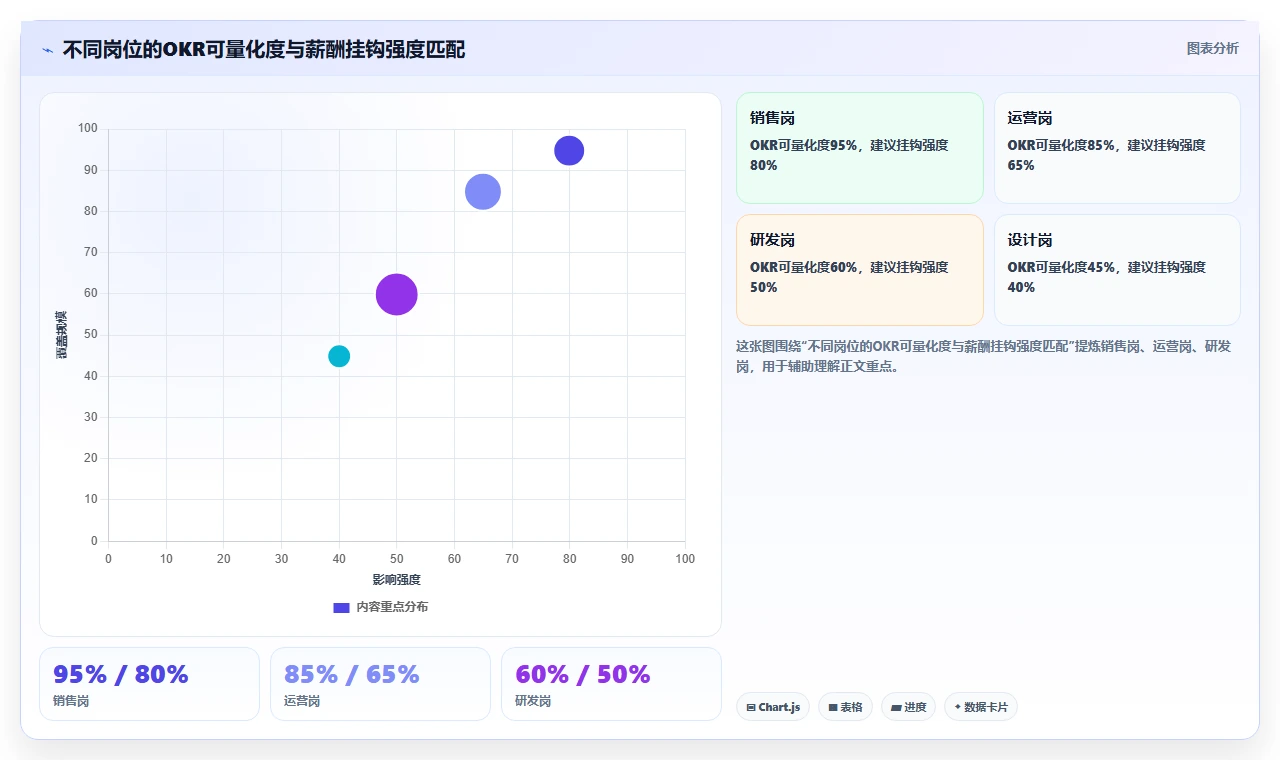The image size is (1280, 760).
Task: Click the chart title 不同岗位的OKR可量化度与薪酬挂钩强度匹配
Action: (x=264, y=49)
